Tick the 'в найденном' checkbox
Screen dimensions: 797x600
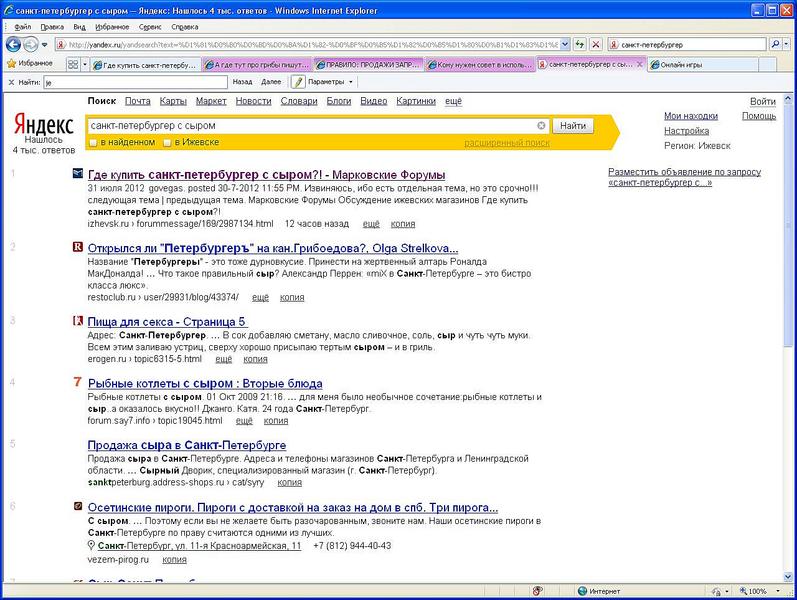[x=93, y=143]
